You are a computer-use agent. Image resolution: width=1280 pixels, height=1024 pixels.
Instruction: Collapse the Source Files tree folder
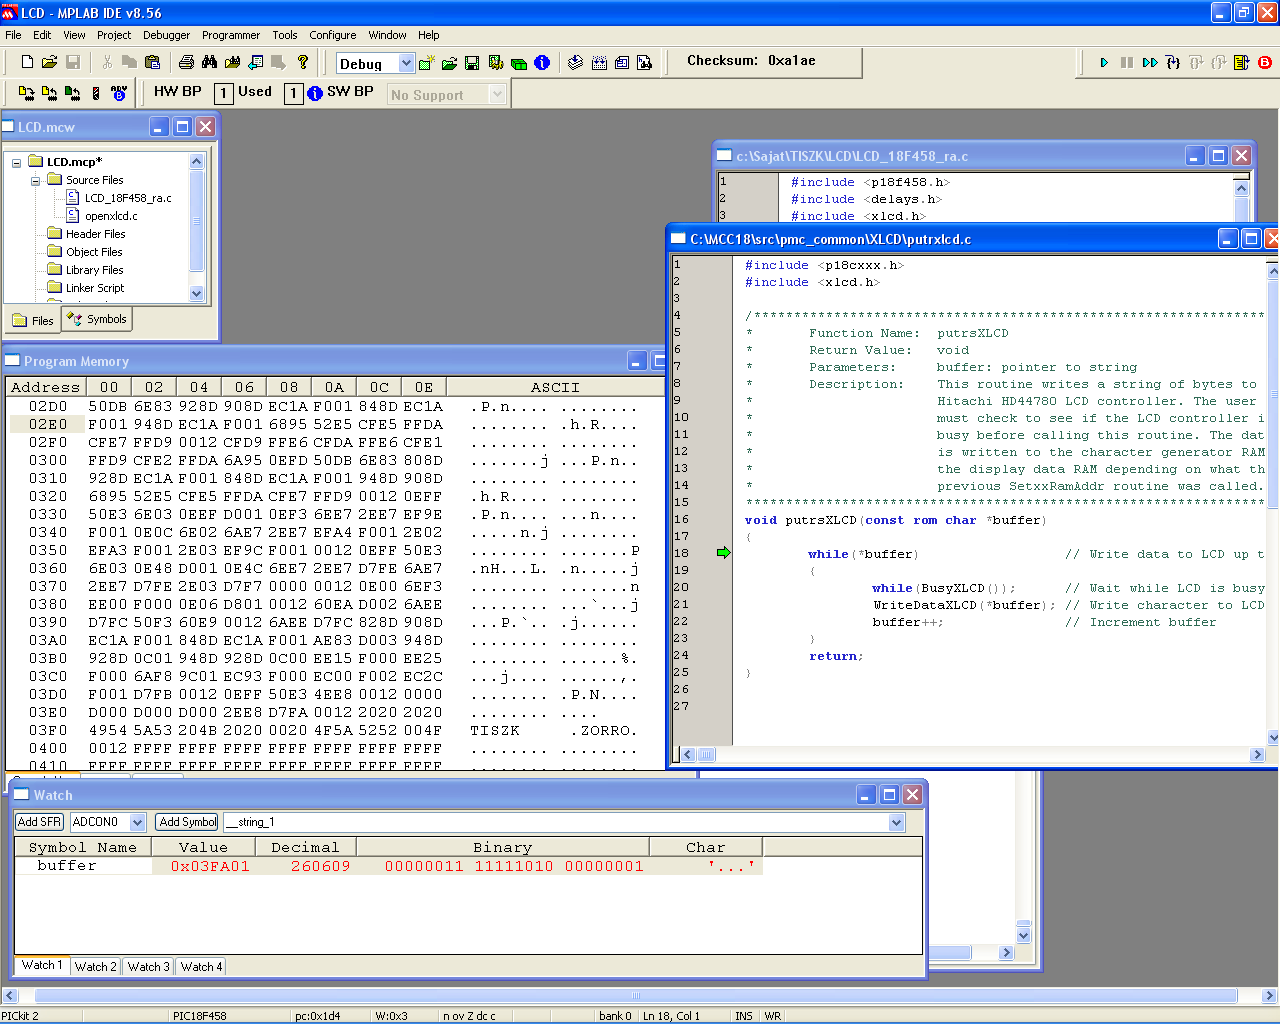(35, 181)
